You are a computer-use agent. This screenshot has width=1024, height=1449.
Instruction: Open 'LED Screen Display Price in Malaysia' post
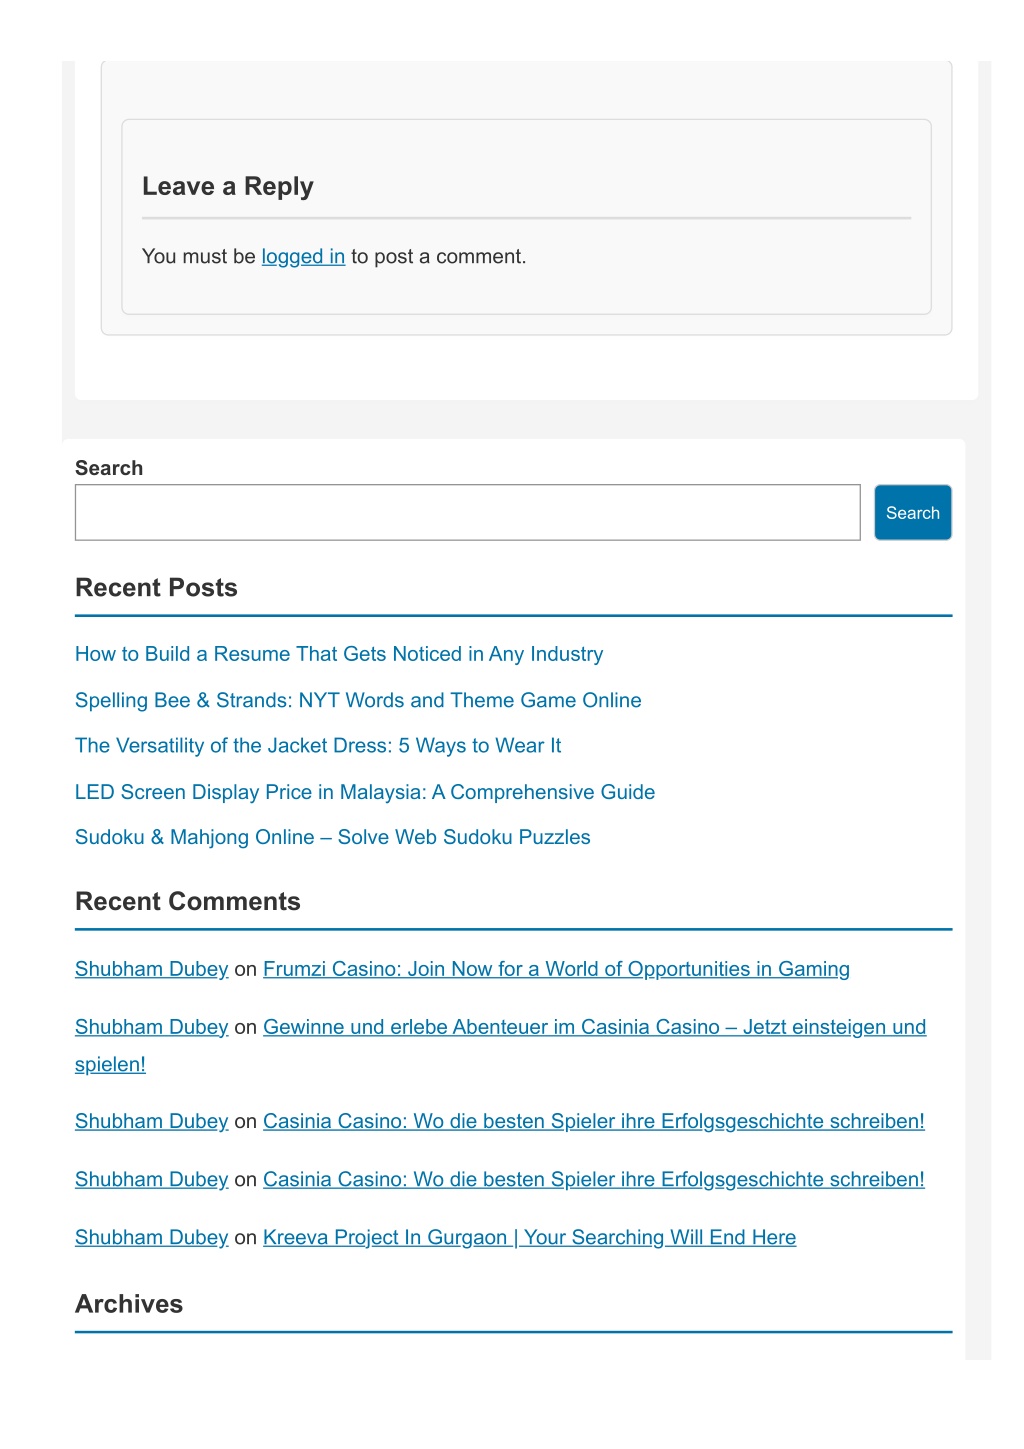[x=365, y=792]
